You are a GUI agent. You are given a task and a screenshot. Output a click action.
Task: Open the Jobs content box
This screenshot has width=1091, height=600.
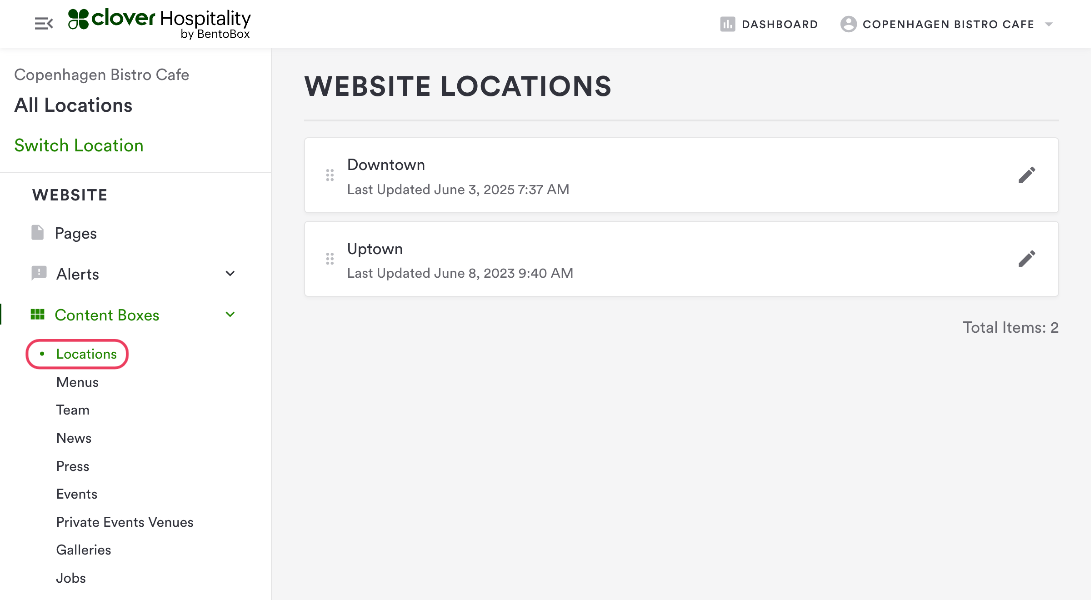coord(71,578)
